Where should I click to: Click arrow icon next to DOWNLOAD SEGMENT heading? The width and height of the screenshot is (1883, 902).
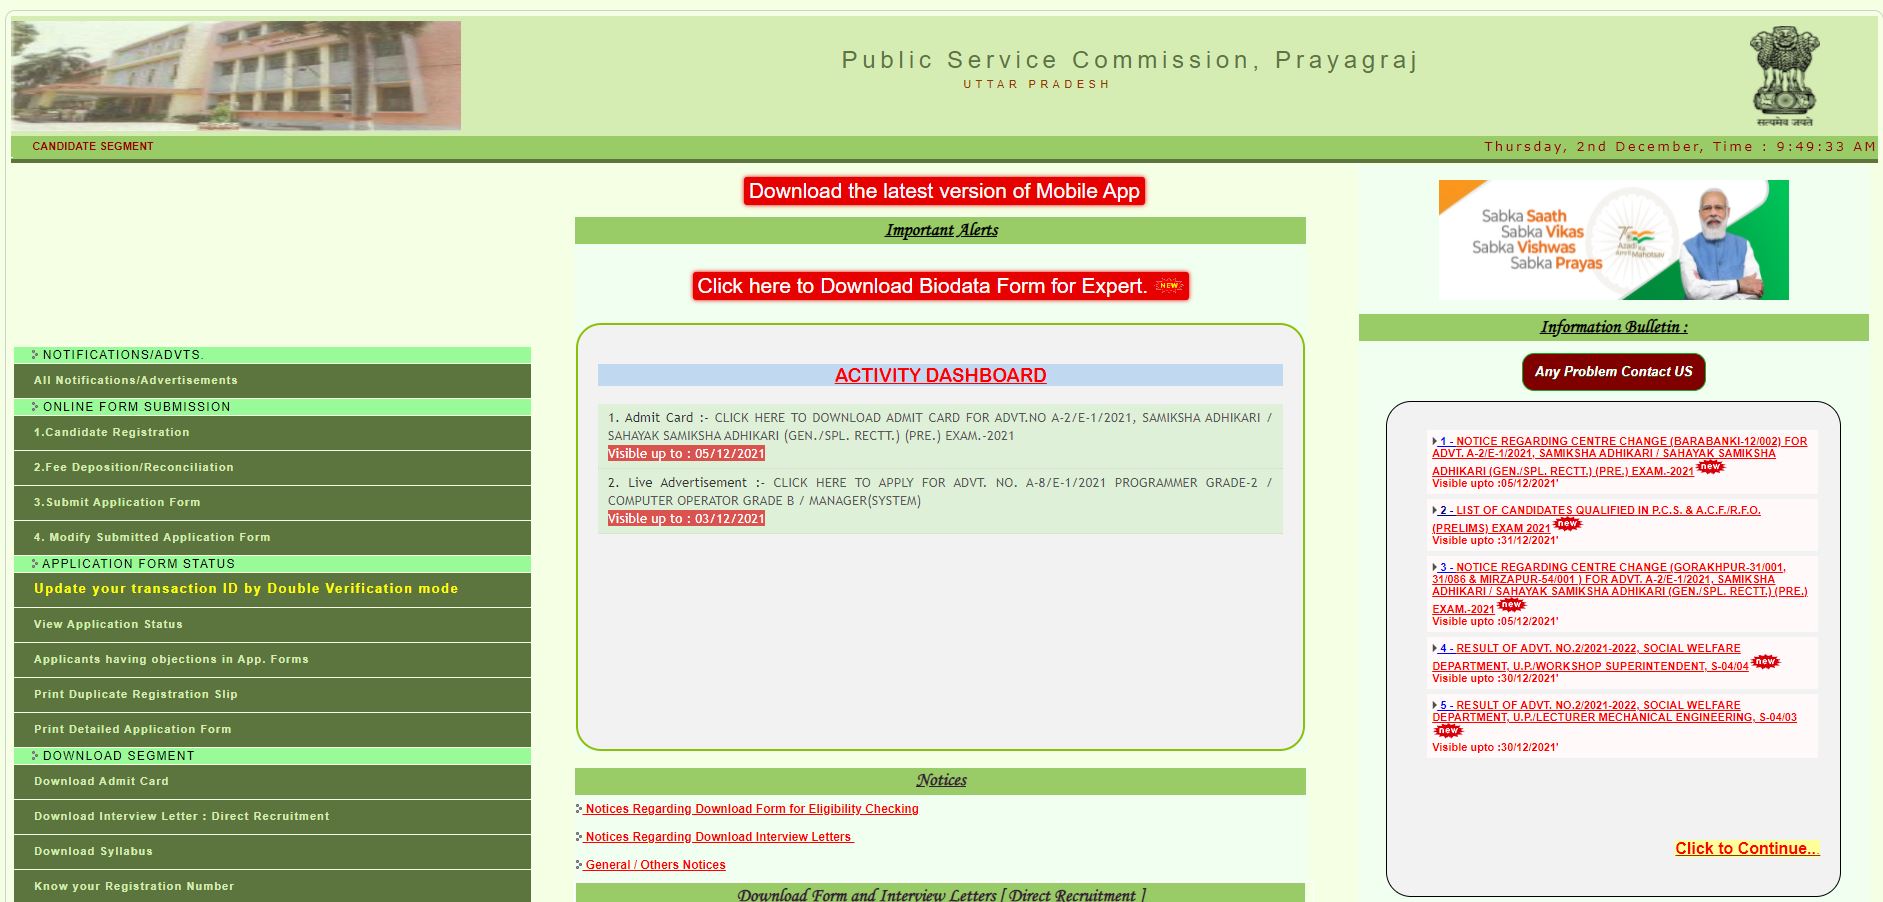(x=35, y=756)
